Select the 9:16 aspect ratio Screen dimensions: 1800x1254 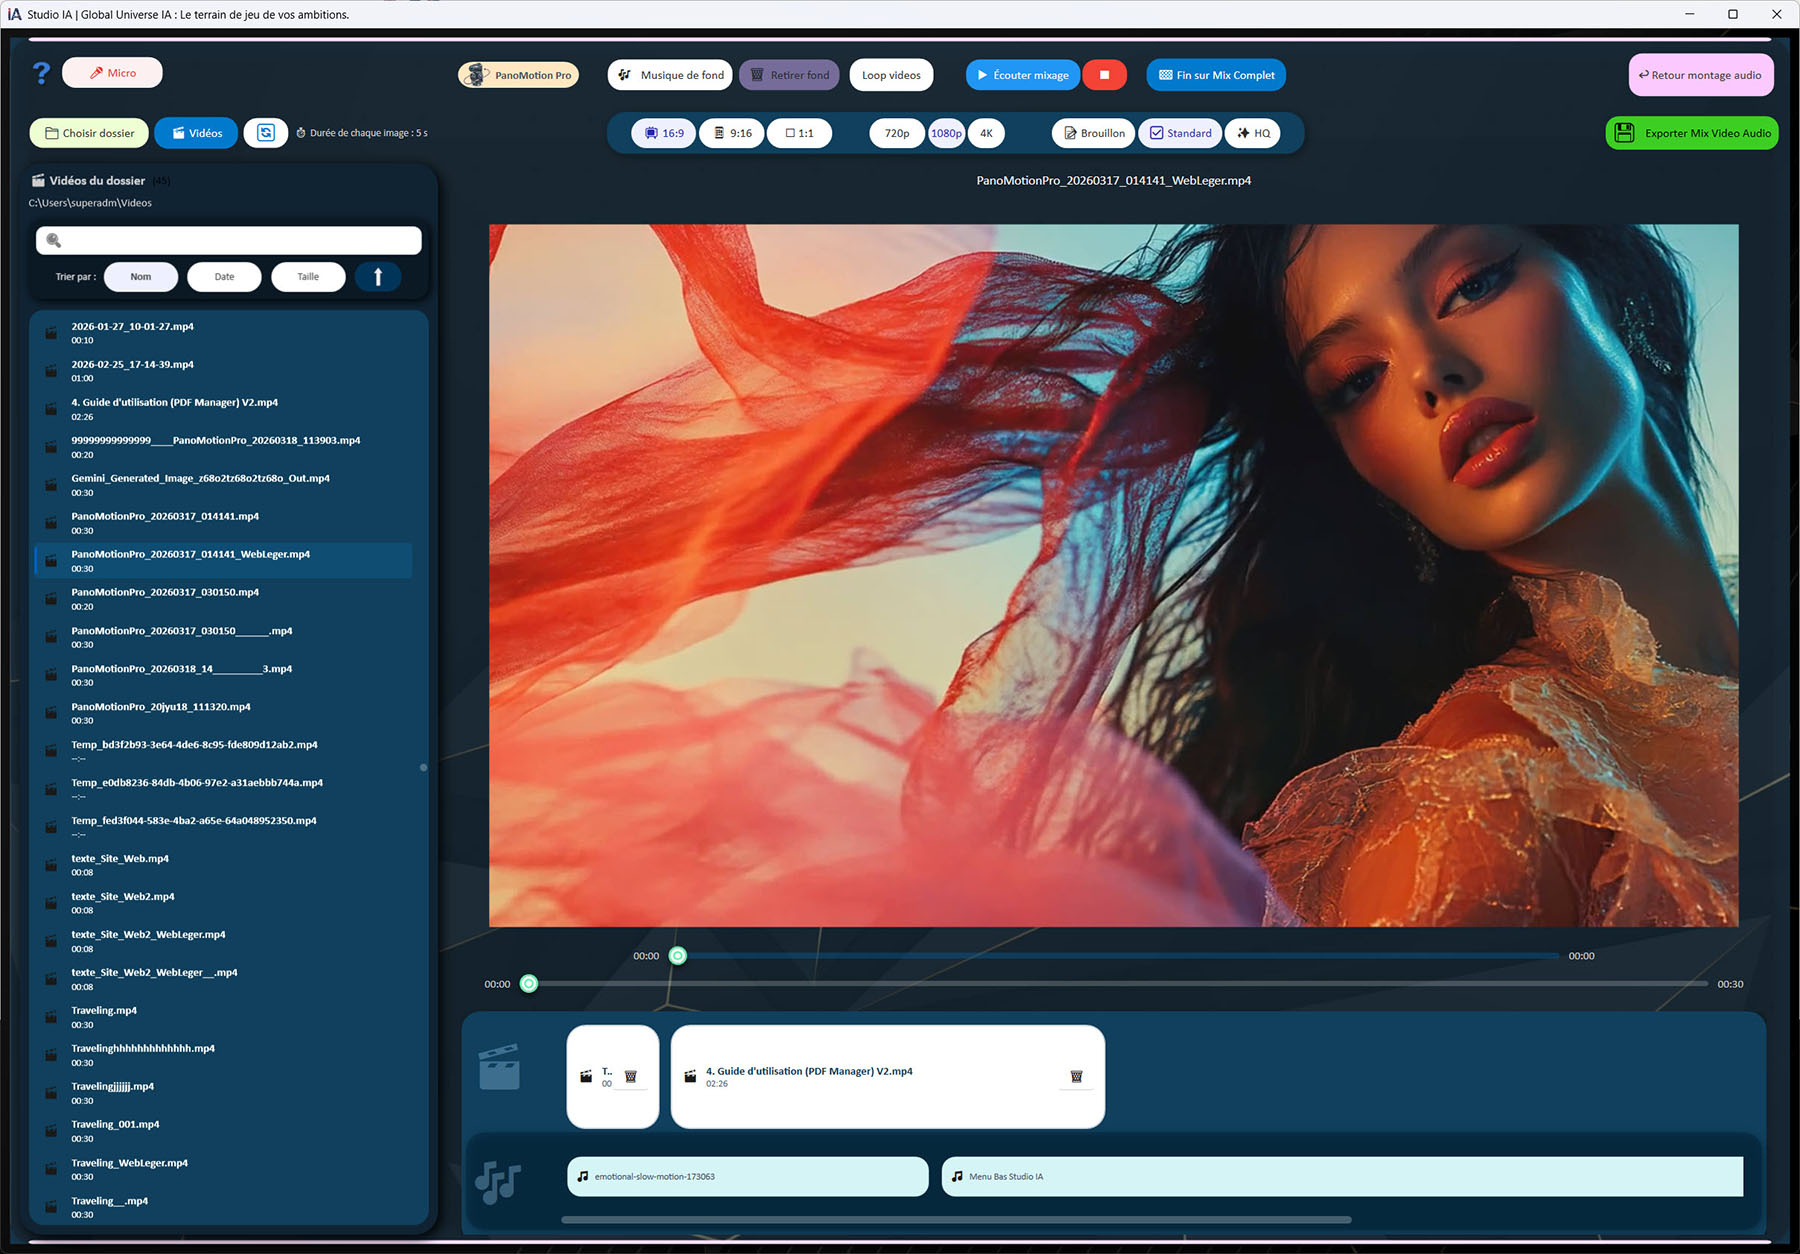click(x=731, y=133)
